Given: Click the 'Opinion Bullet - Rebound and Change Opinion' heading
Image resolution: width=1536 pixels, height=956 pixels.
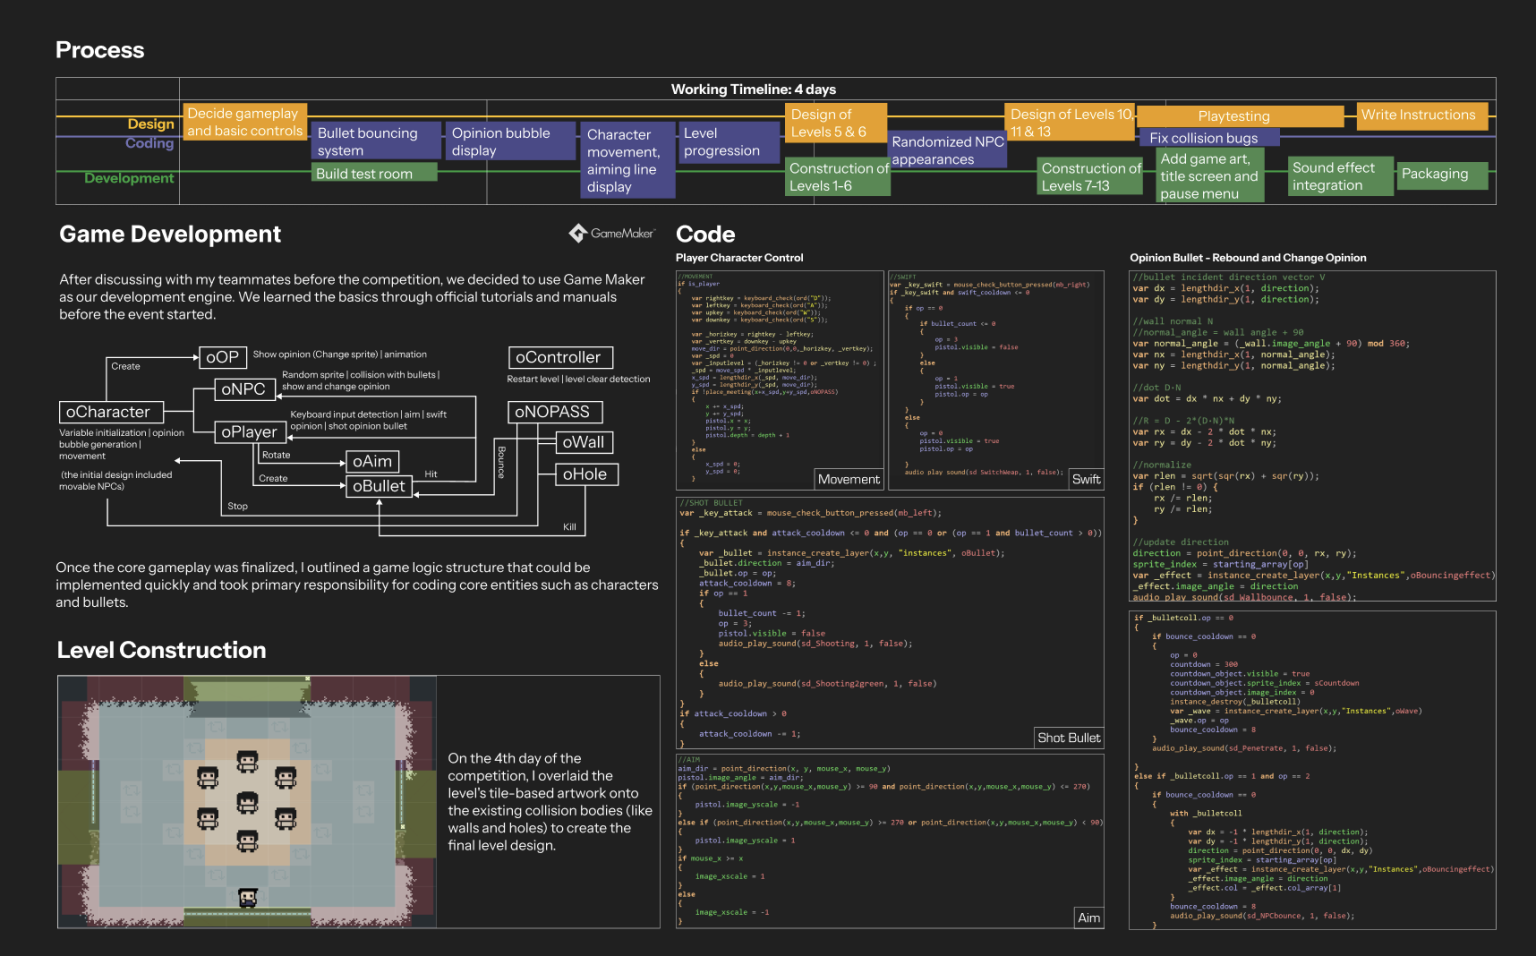Looking at the screenshot, I should click(x=1248, y=258).
